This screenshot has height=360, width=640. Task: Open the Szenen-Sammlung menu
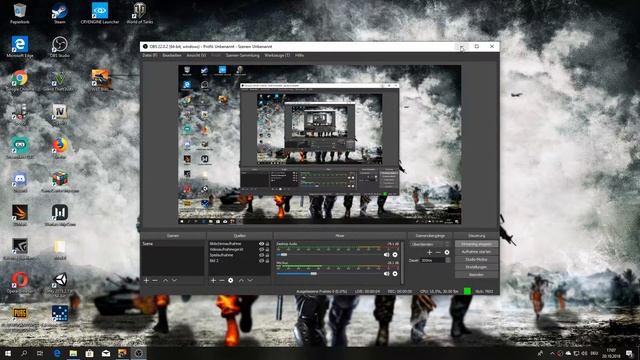pos(242,55)
